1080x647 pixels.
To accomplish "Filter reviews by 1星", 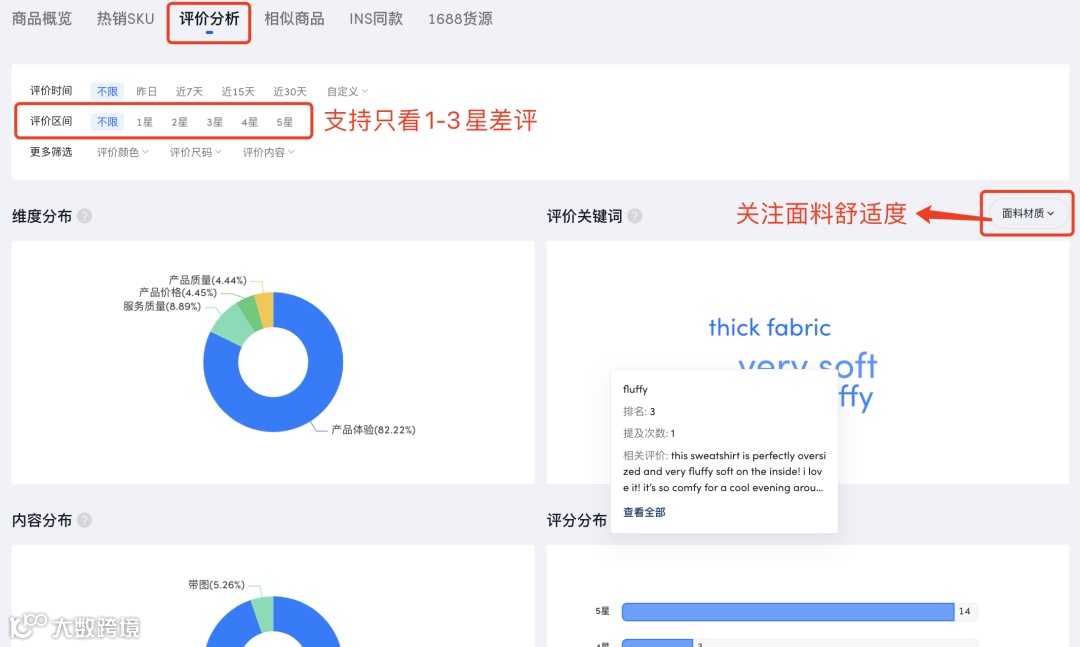I will (x=144, y=122).
